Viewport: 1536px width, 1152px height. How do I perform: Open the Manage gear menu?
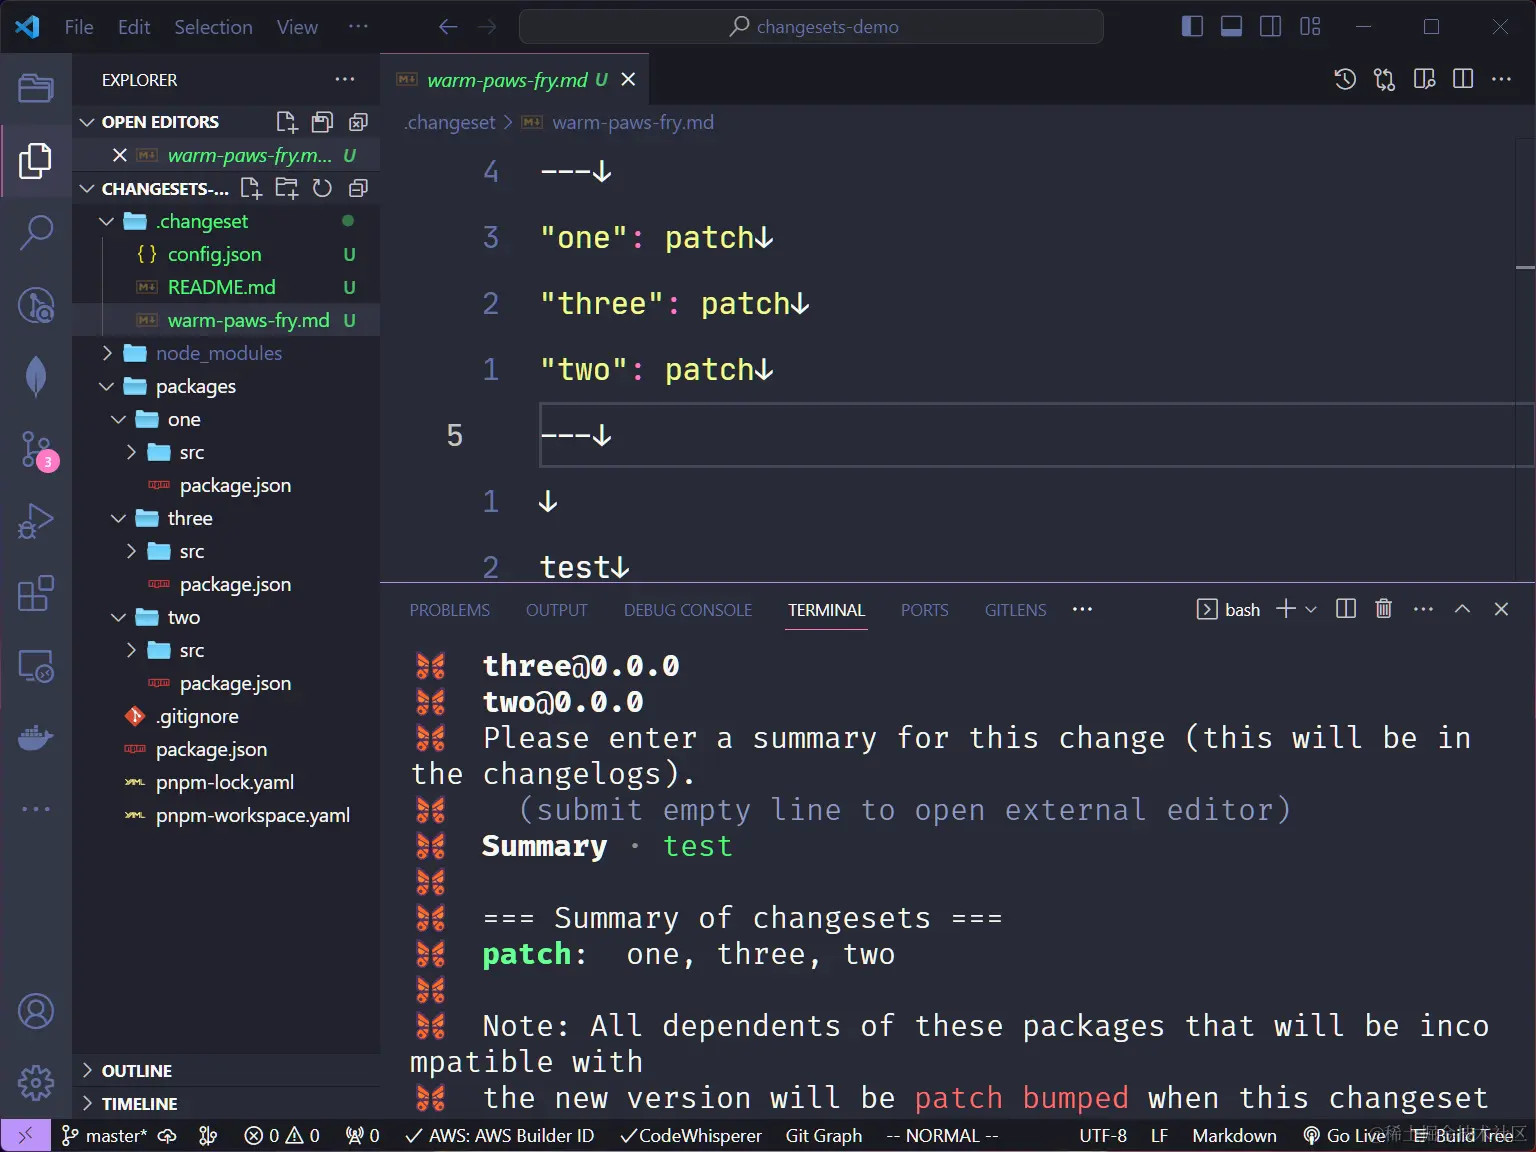pyautogui.click(x=36, y=1082)
